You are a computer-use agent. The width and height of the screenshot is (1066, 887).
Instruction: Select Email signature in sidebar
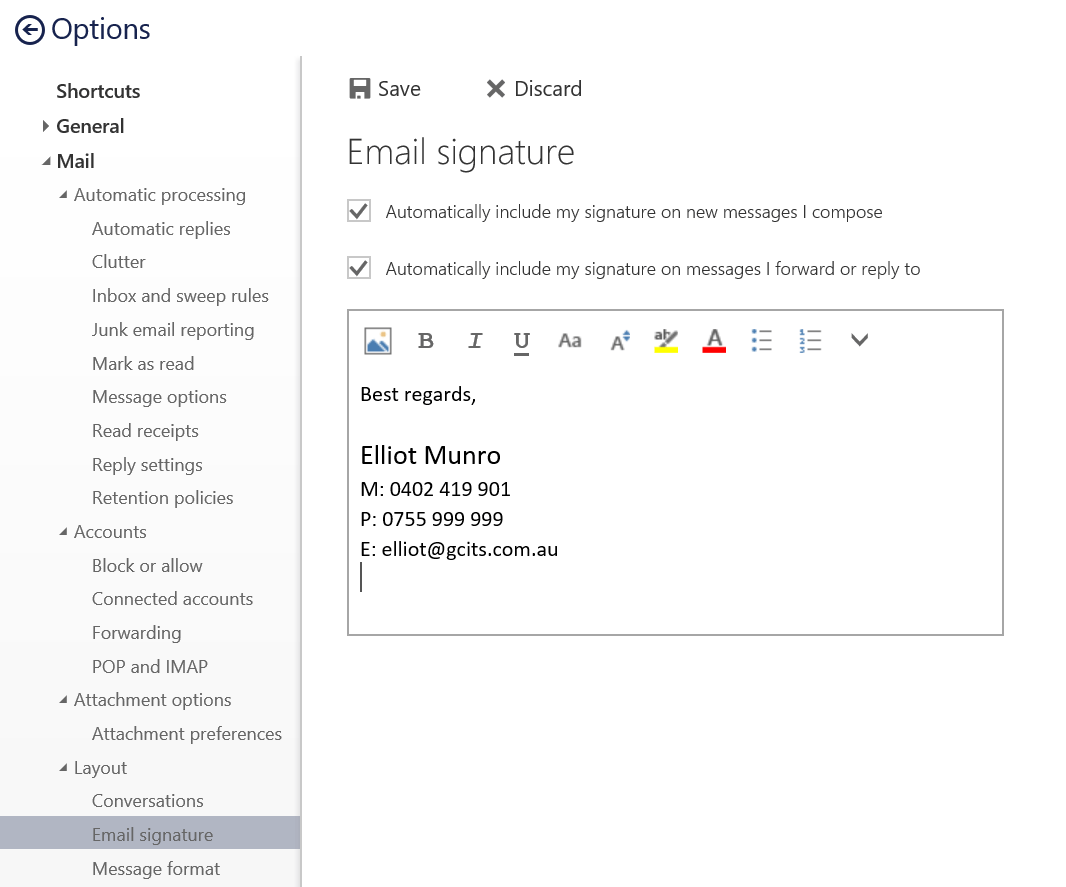coord(150,833)
